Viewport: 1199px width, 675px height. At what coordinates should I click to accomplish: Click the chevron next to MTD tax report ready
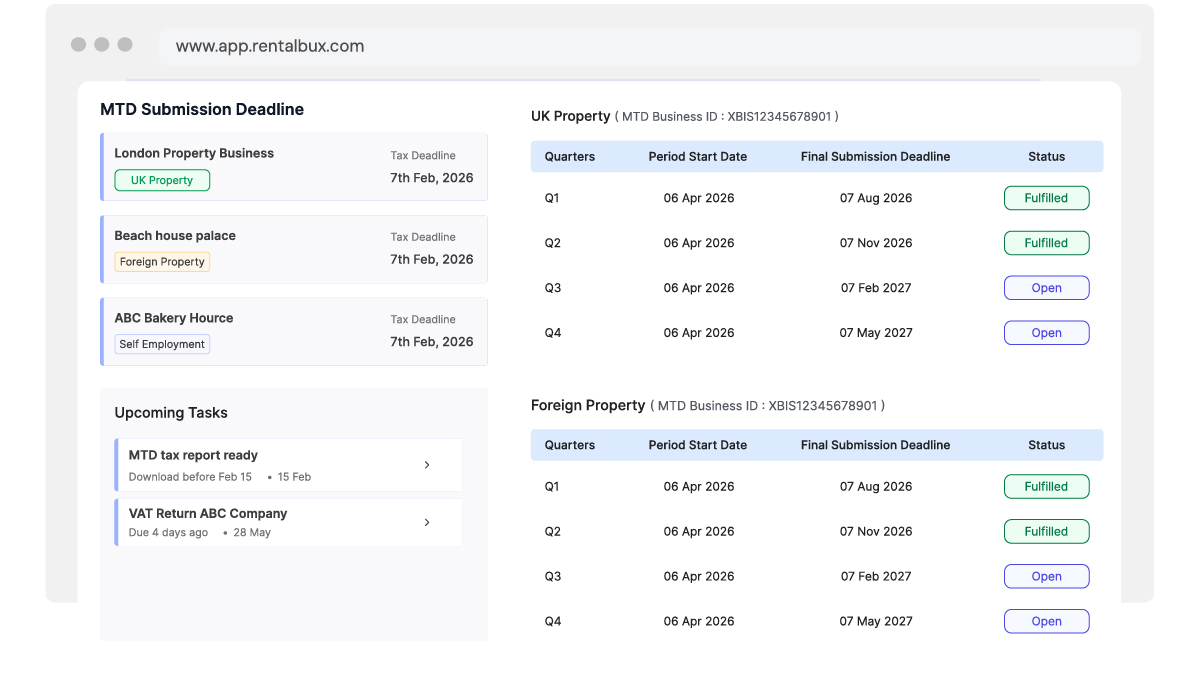click(427, 465)
